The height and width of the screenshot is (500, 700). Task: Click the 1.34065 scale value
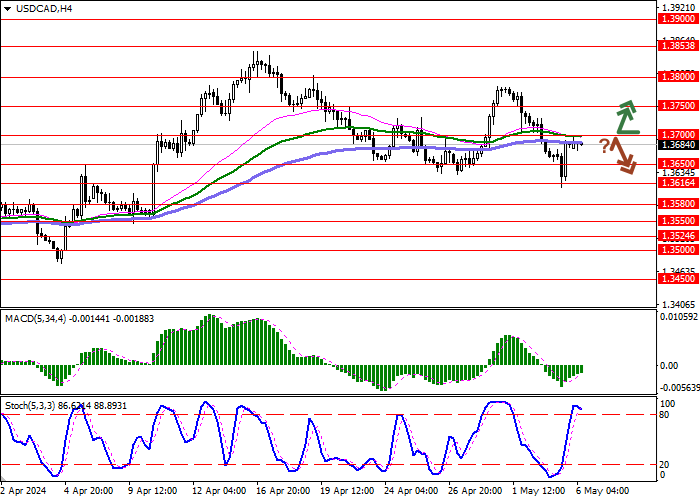[x=679, y=304]
